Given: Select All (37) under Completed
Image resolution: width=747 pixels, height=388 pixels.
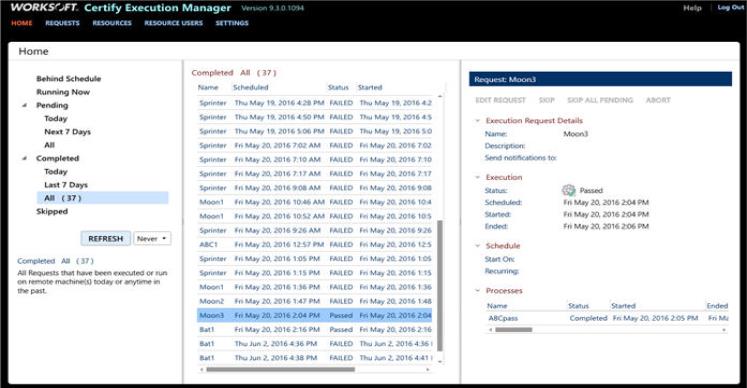Looking at the screenshot, I should click(x=102, y=198).
